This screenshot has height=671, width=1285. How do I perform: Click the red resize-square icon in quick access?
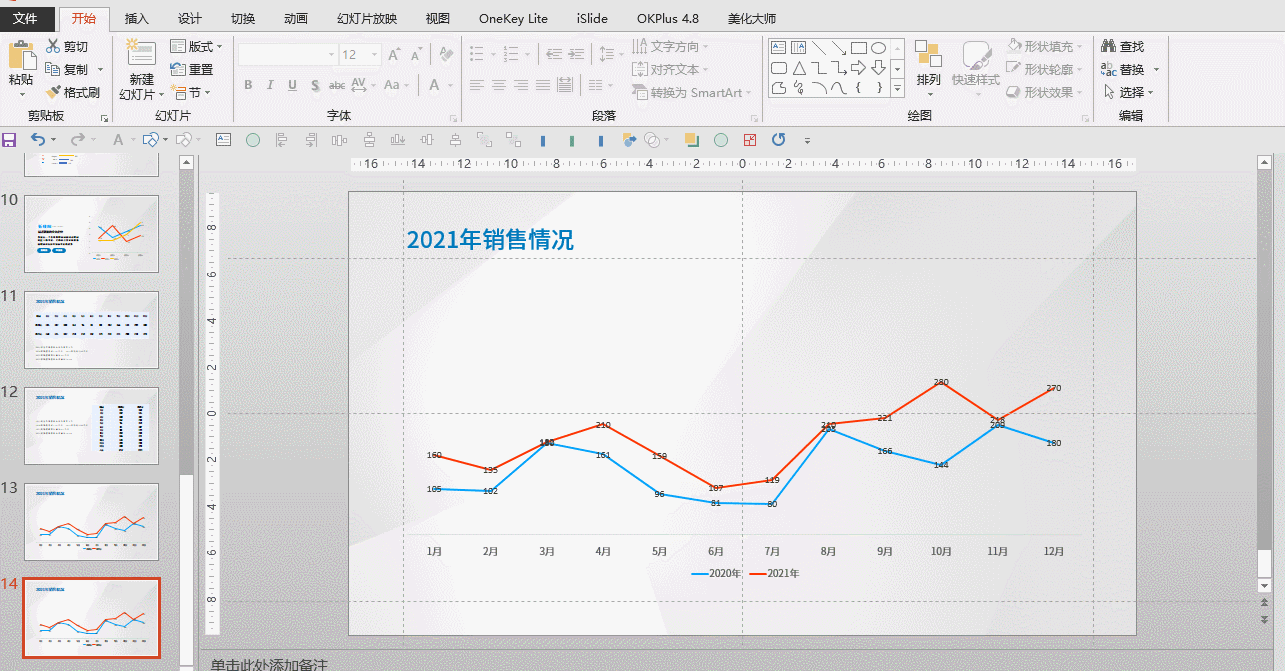(750, 140)
